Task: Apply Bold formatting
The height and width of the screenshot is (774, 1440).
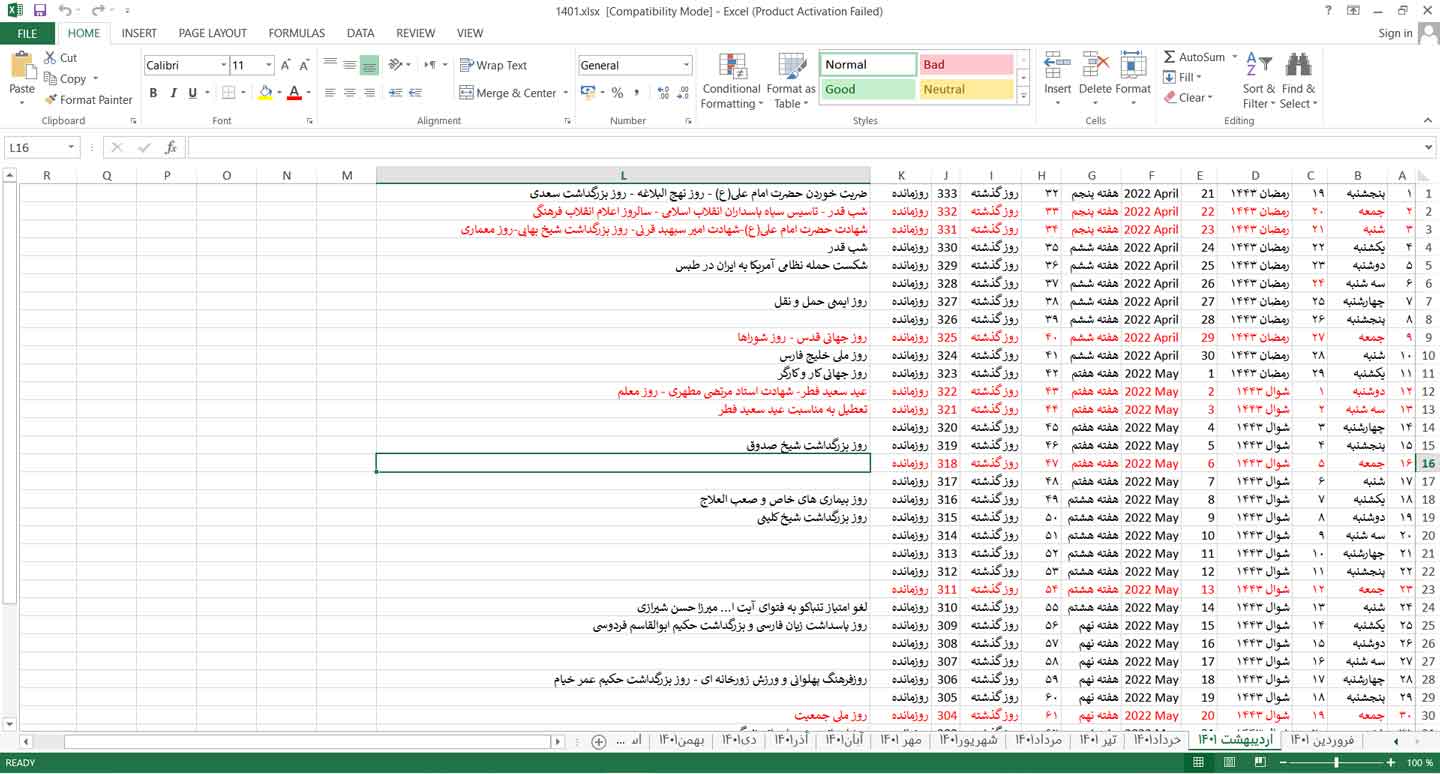Action: [x=153, y=93]
